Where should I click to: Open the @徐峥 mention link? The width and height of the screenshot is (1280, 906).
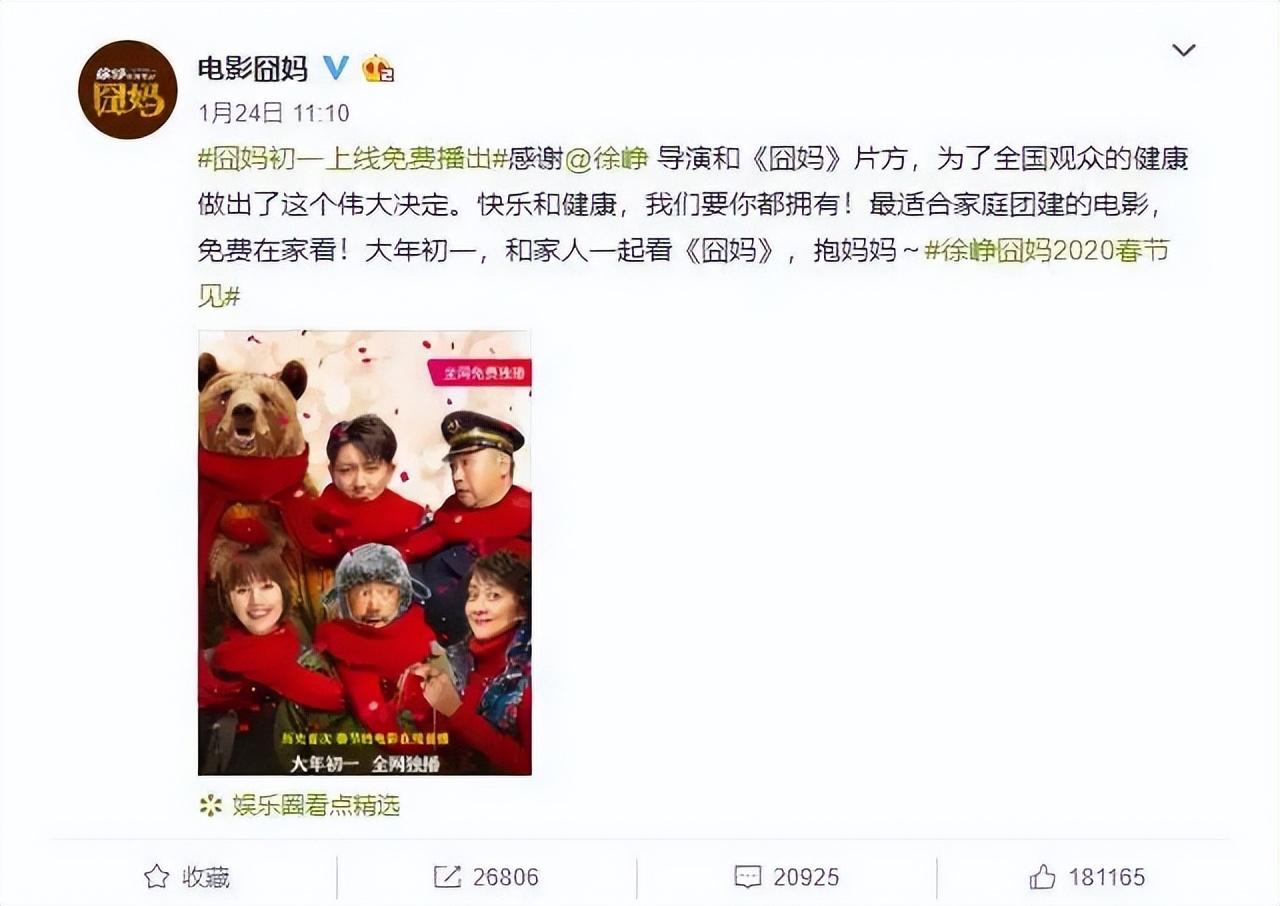[607, 158]
